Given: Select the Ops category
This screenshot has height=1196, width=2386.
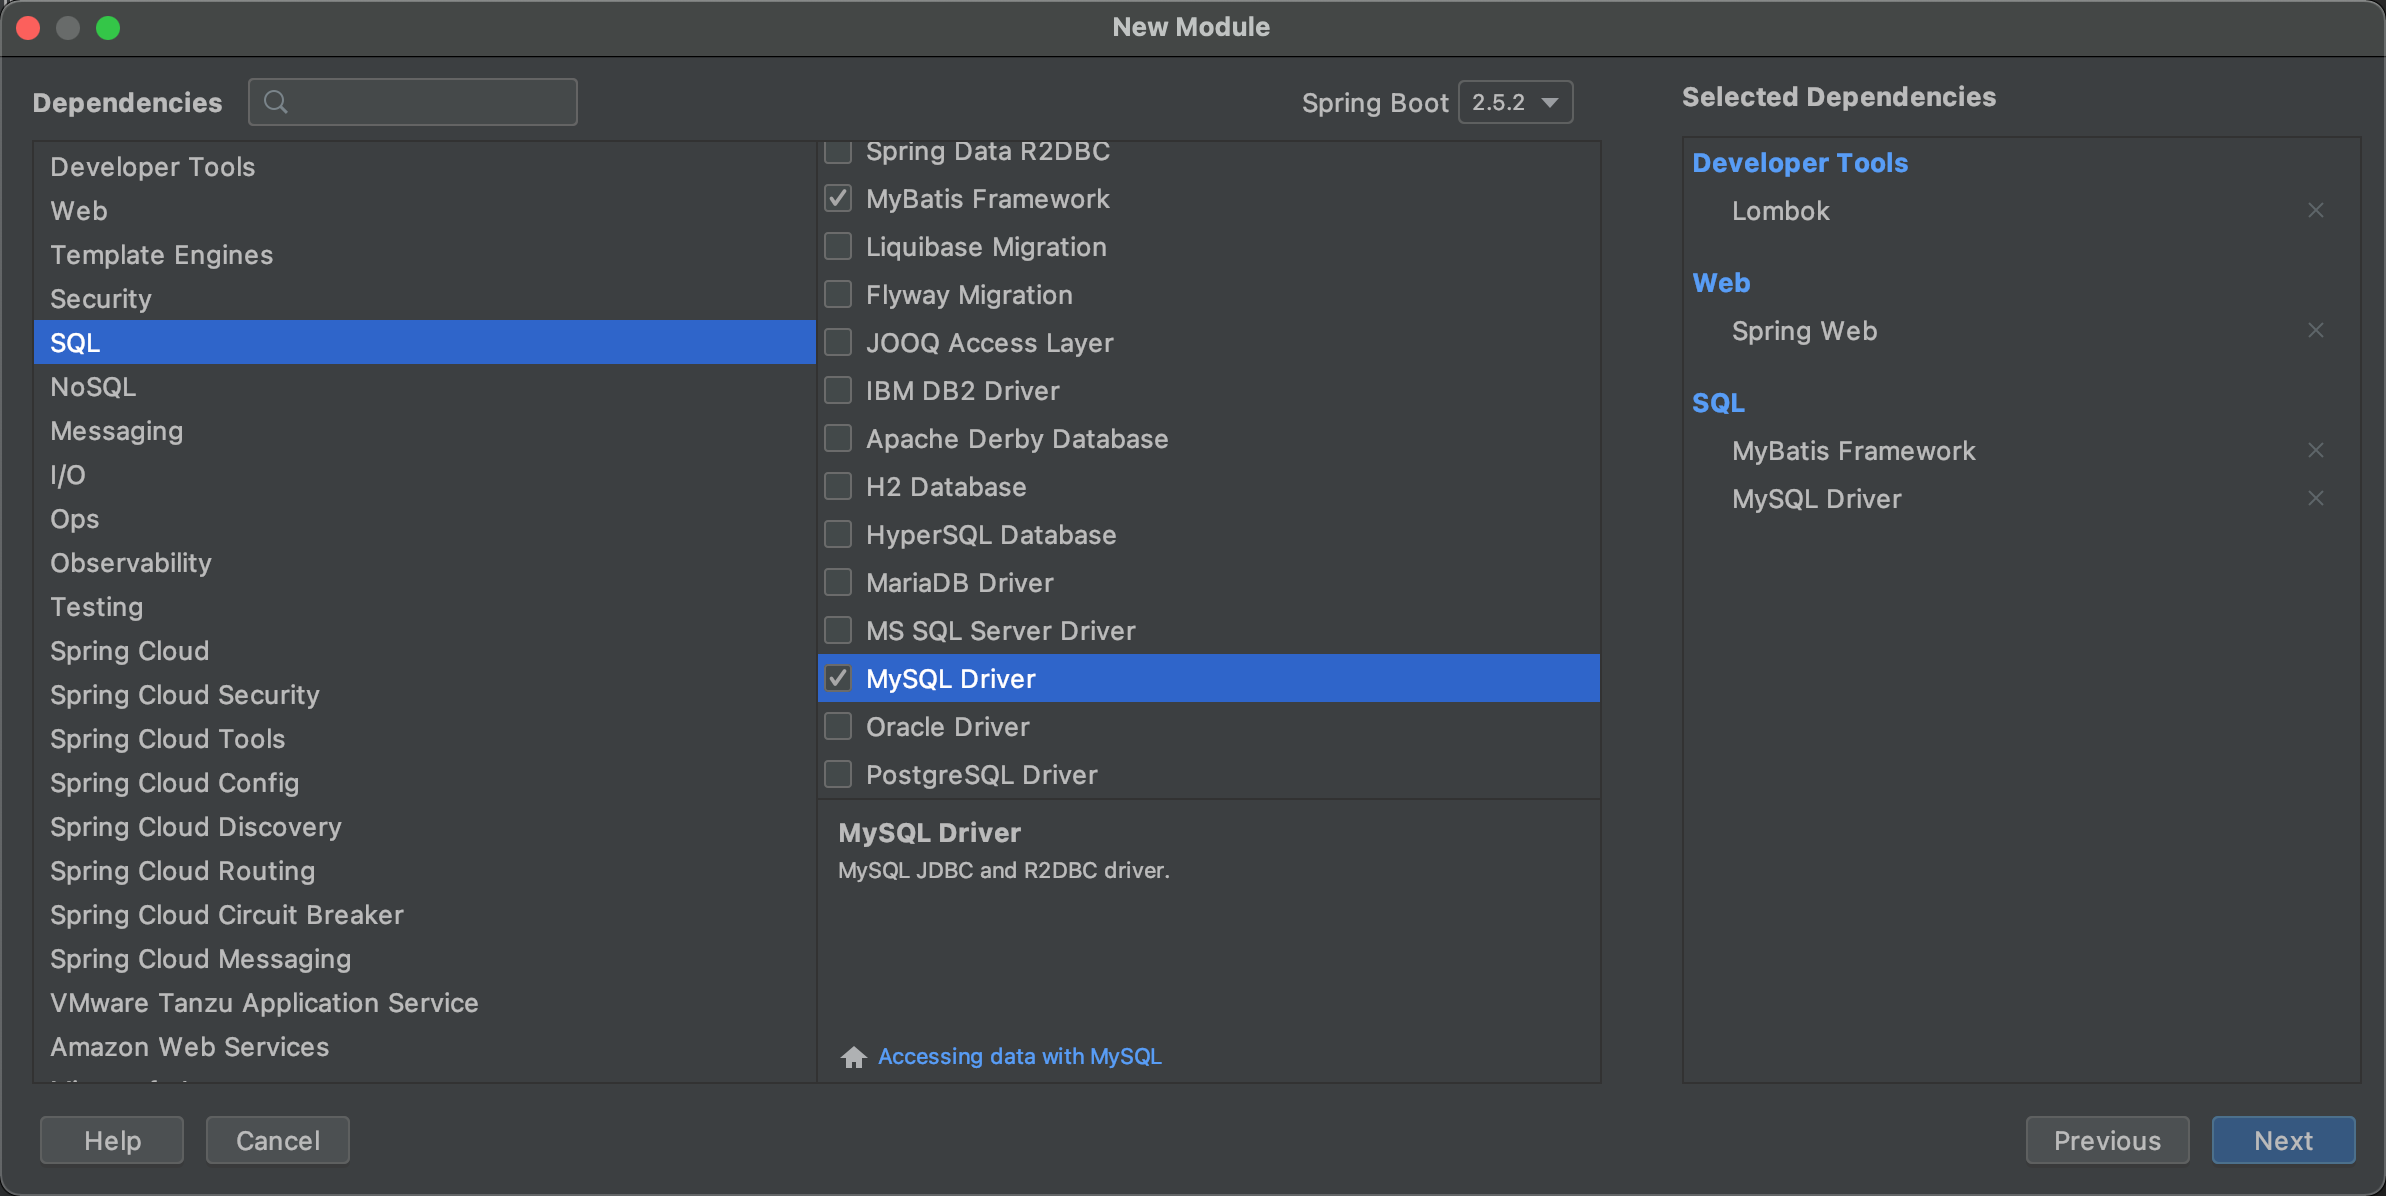Looking at the screenshot, I should click(424, 519).
